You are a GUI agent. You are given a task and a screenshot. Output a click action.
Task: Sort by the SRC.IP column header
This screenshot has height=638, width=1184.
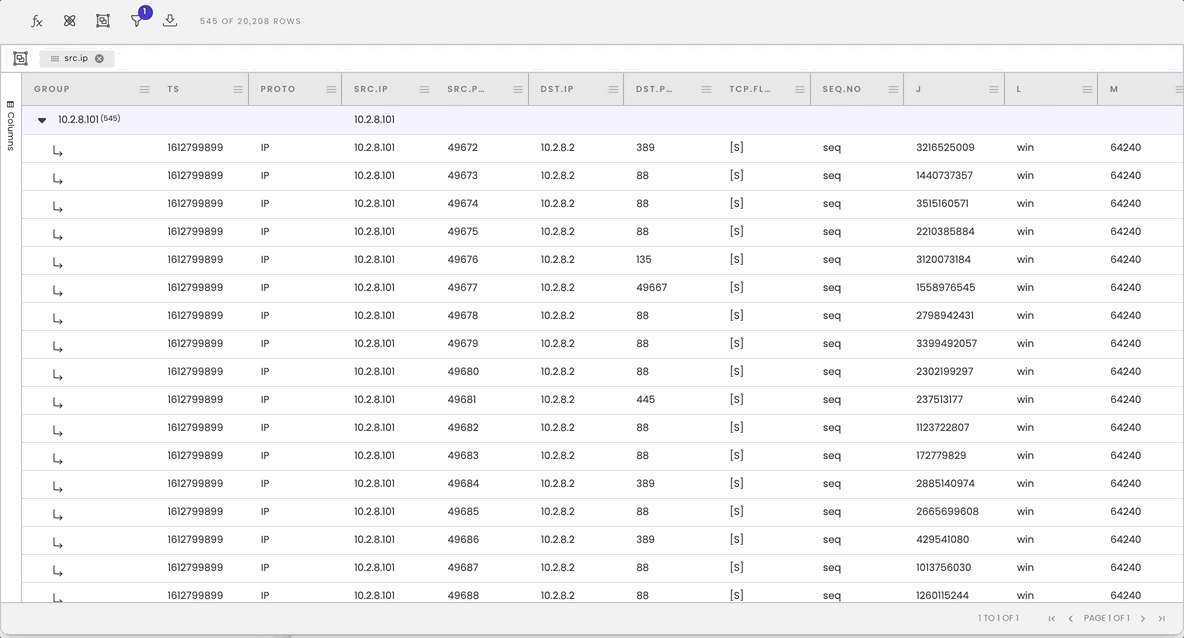pyautogui.click(x=371, y=89)
